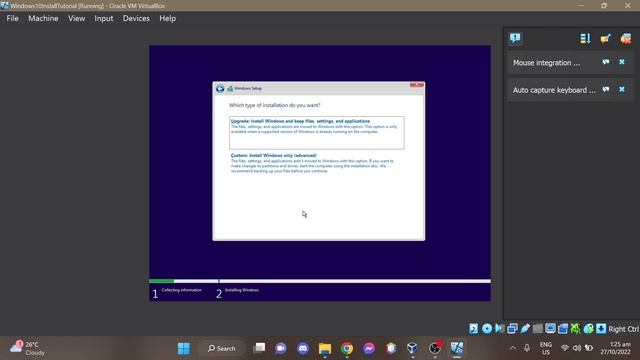Choose Custom: Install Windows only (advanced)
Image resolution: width=640 pixels, height=360 pixels.
pyautogui.click(x=312, y=163)
